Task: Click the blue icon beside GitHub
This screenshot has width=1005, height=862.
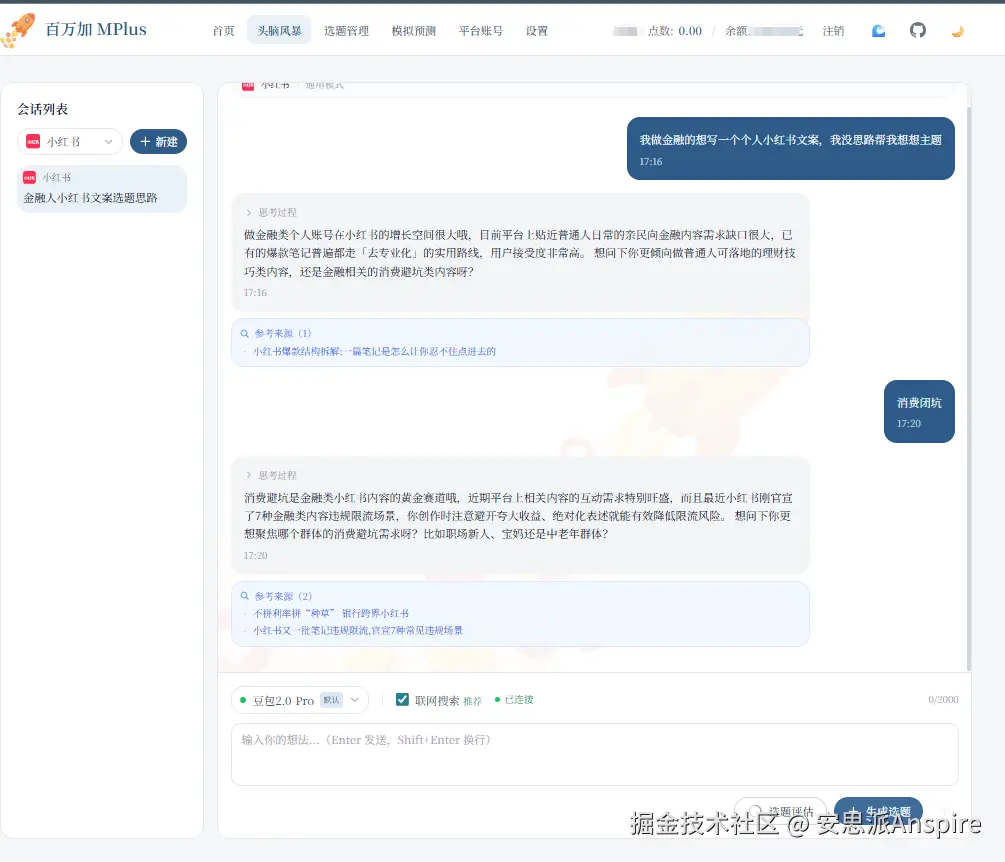Action: click(878, 31)
